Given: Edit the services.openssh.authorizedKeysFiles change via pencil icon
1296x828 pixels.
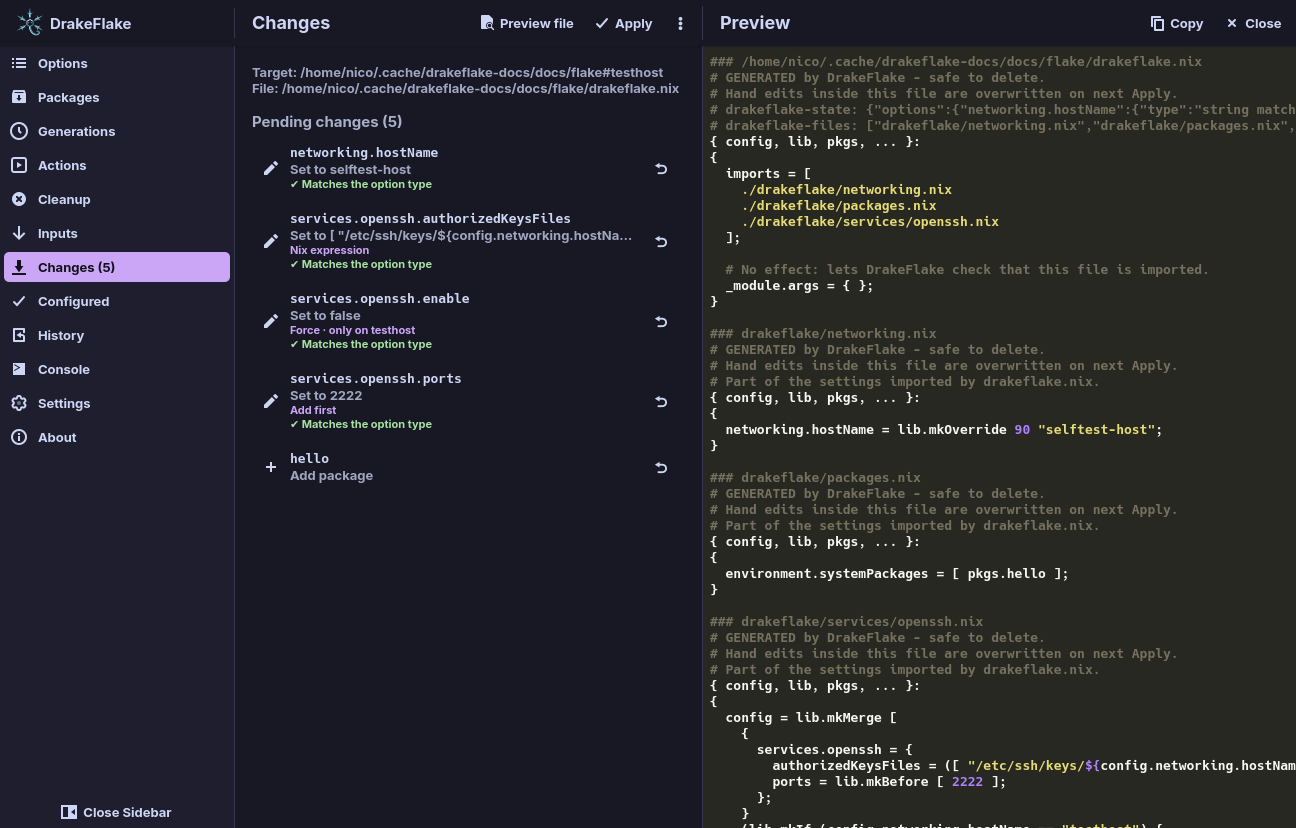Looking at the screenshot, I should point(270,241).
